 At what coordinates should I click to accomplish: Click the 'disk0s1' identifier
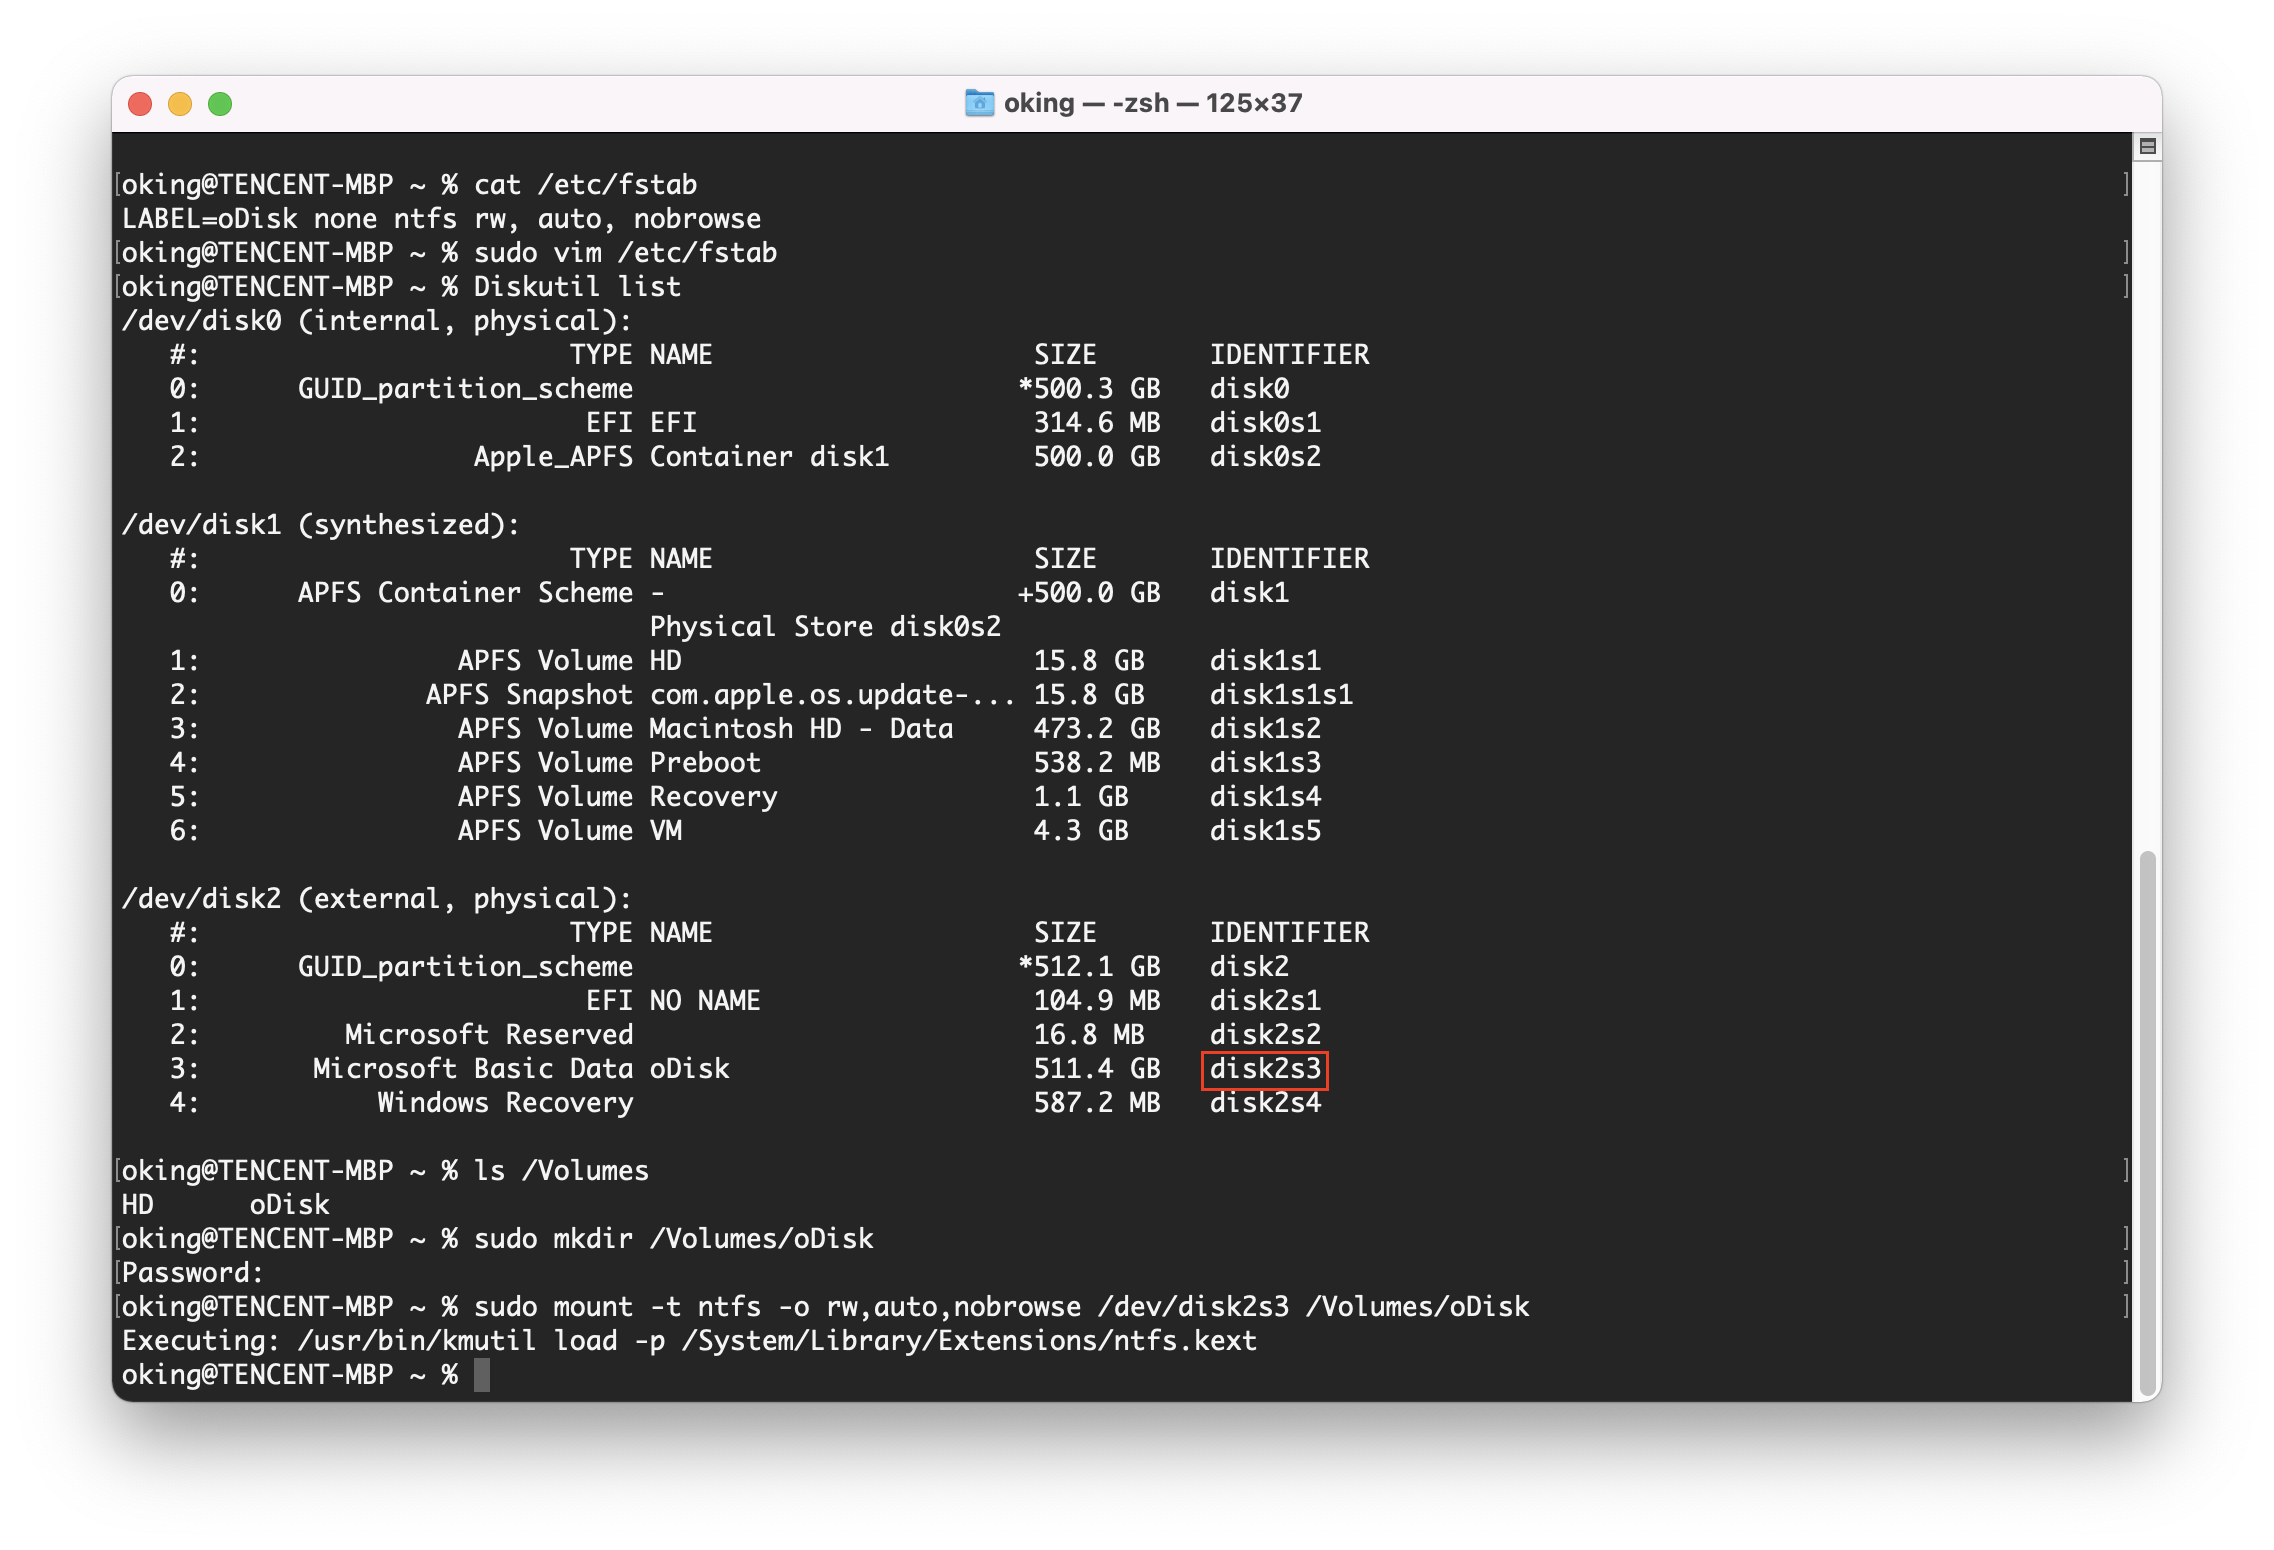click(1265, 423)
